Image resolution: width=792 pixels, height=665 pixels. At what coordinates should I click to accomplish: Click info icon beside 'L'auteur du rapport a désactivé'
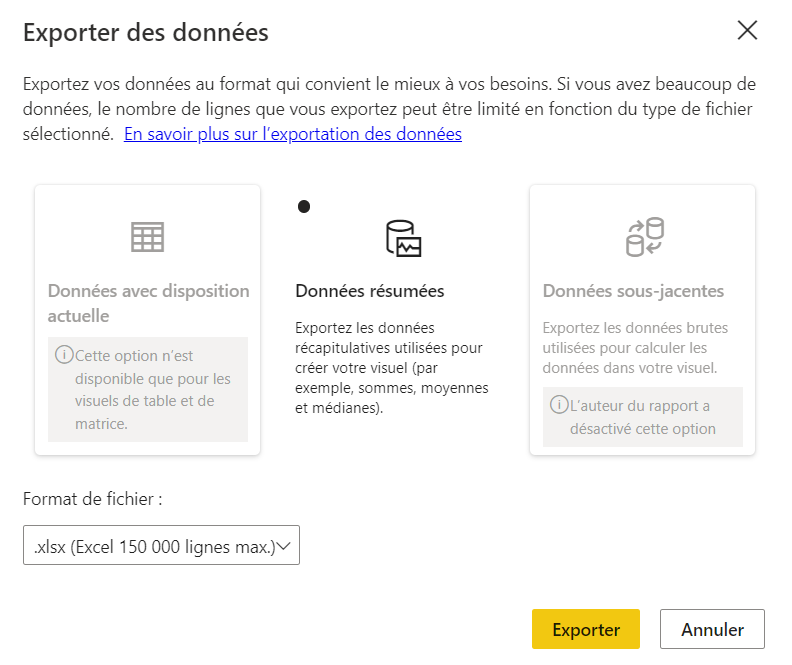[559, 404]
